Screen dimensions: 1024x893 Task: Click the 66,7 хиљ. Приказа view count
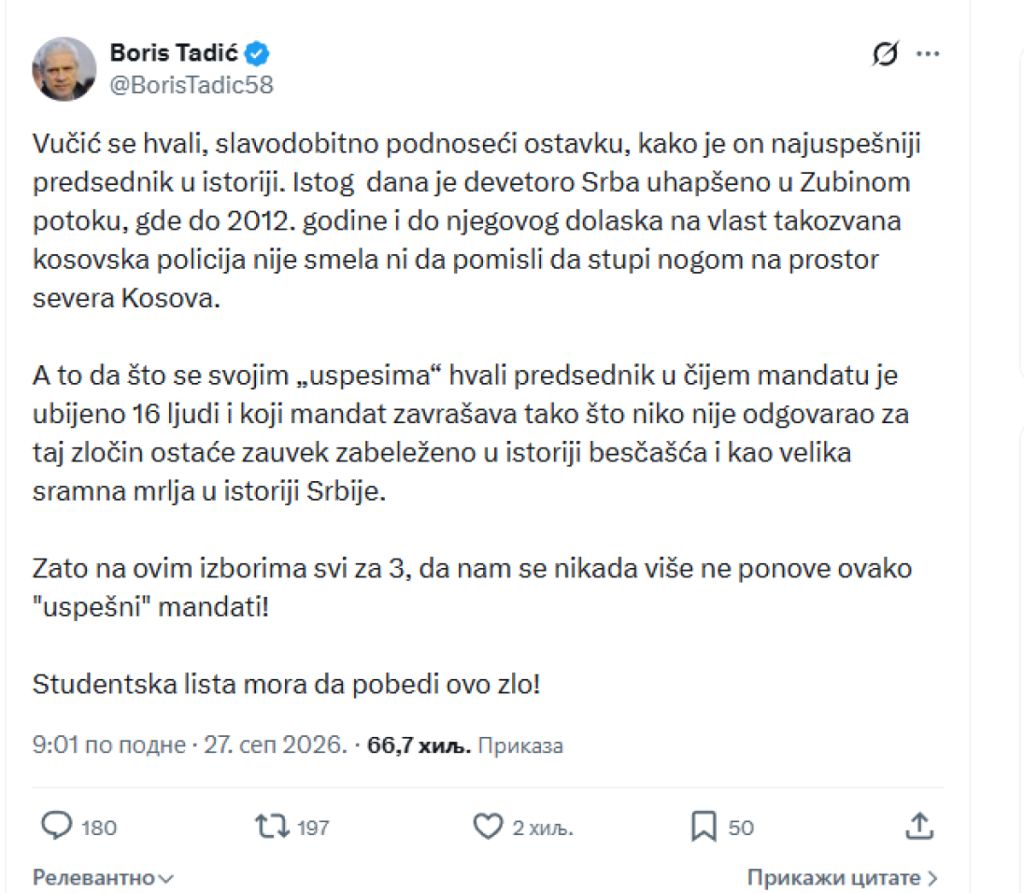point(465,745)
